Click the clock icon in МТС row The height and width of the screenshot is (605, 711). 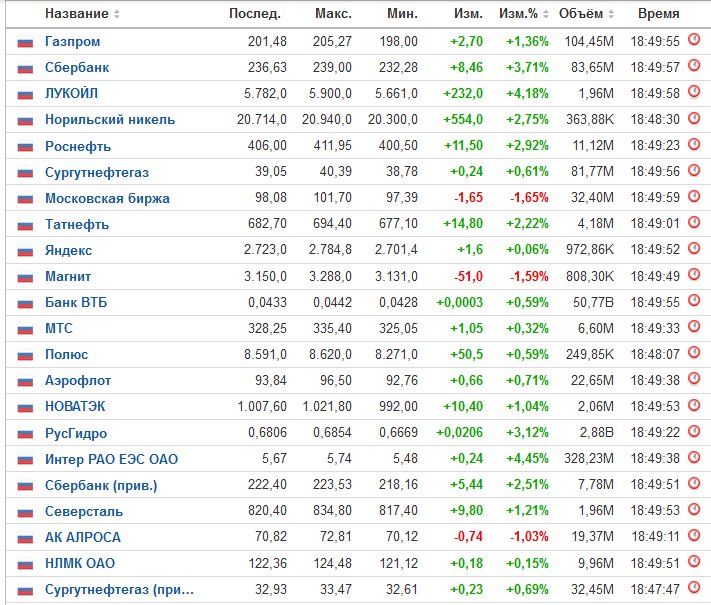point(694,327)
